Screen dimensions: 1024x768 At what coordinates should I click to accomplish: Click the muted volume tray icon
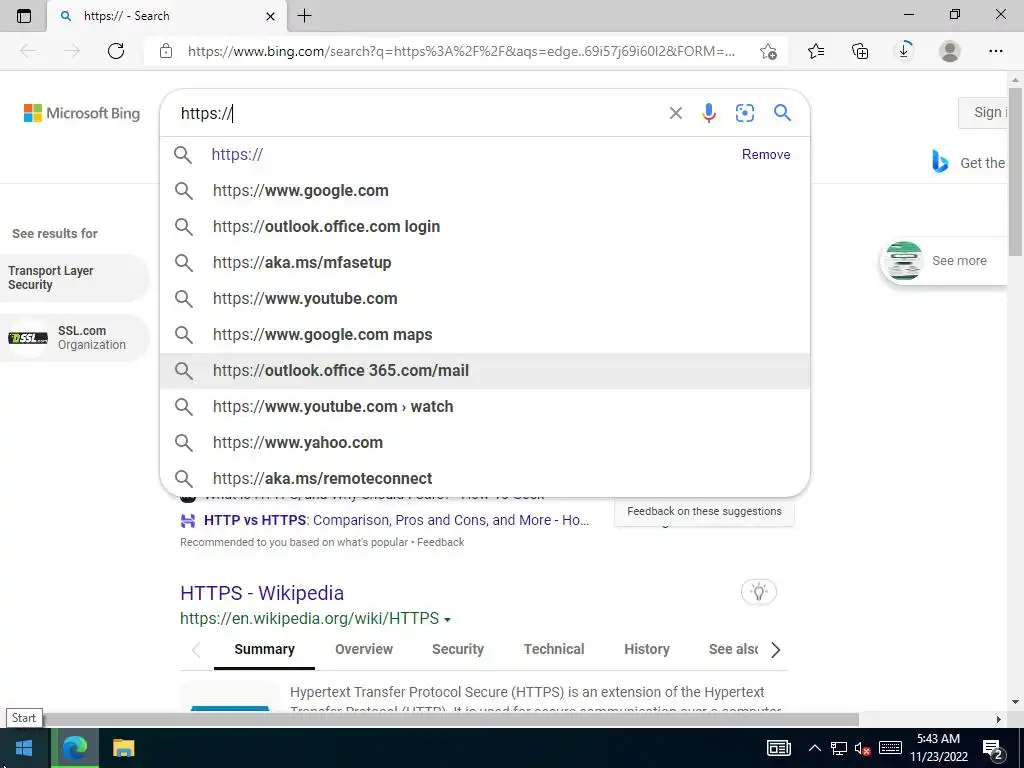863,748
